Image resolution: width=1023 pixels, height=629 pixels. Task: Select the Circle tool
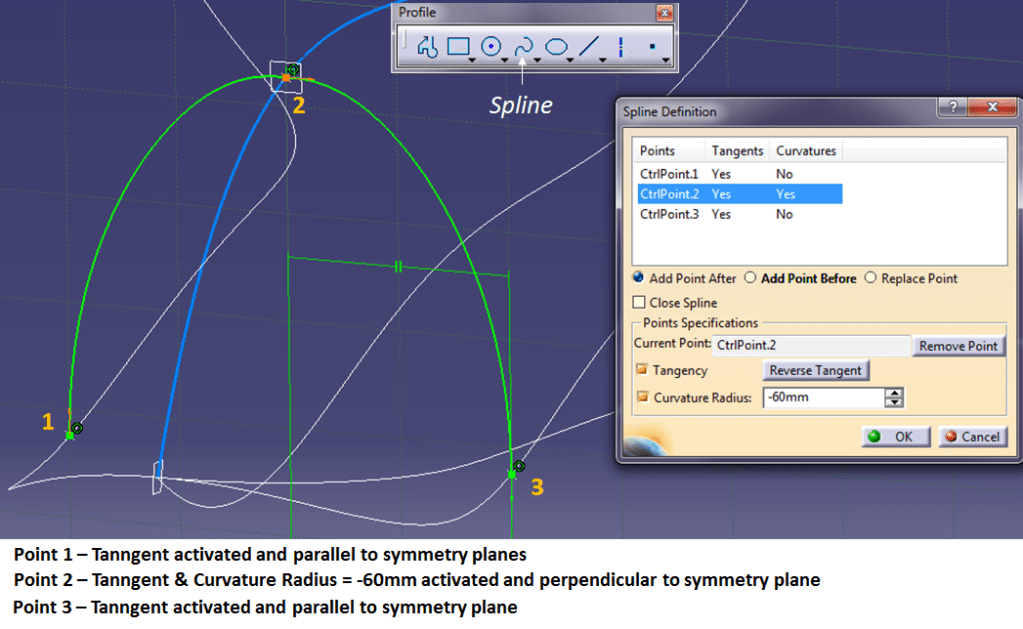(x=491, y=46)
